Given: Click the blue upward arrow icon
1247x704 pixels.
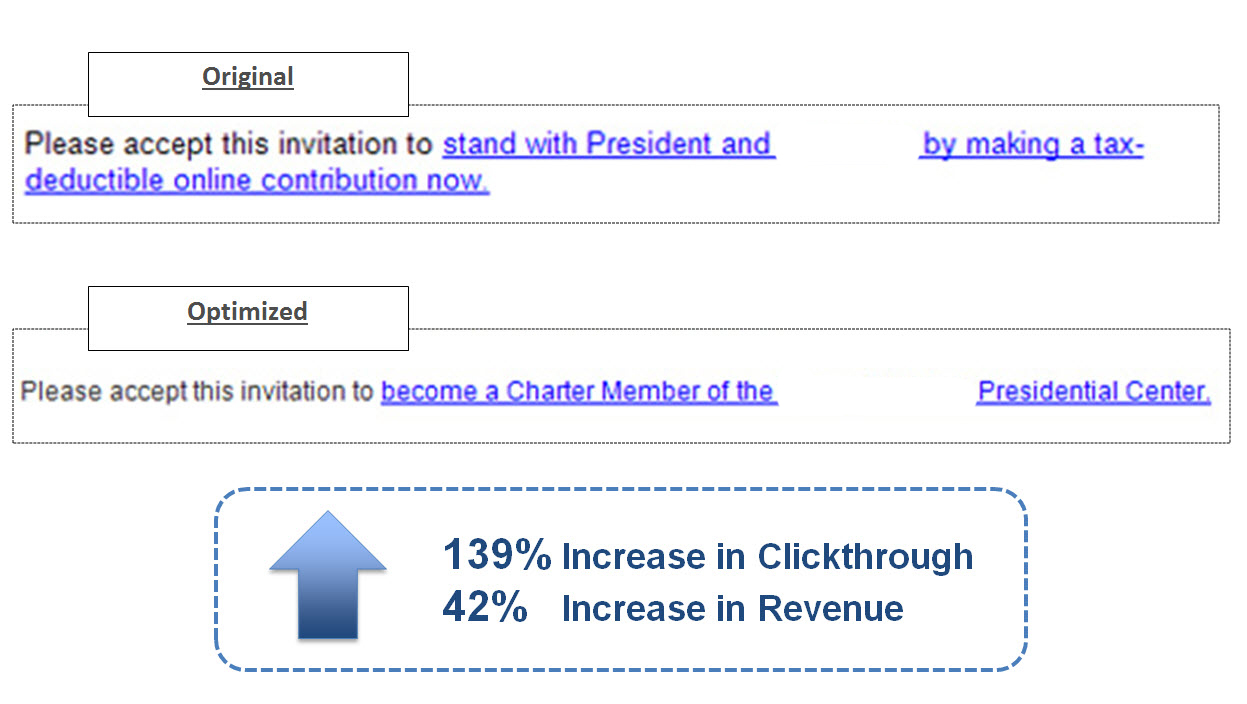Looking at the screenshot, I should coord(328,575).
